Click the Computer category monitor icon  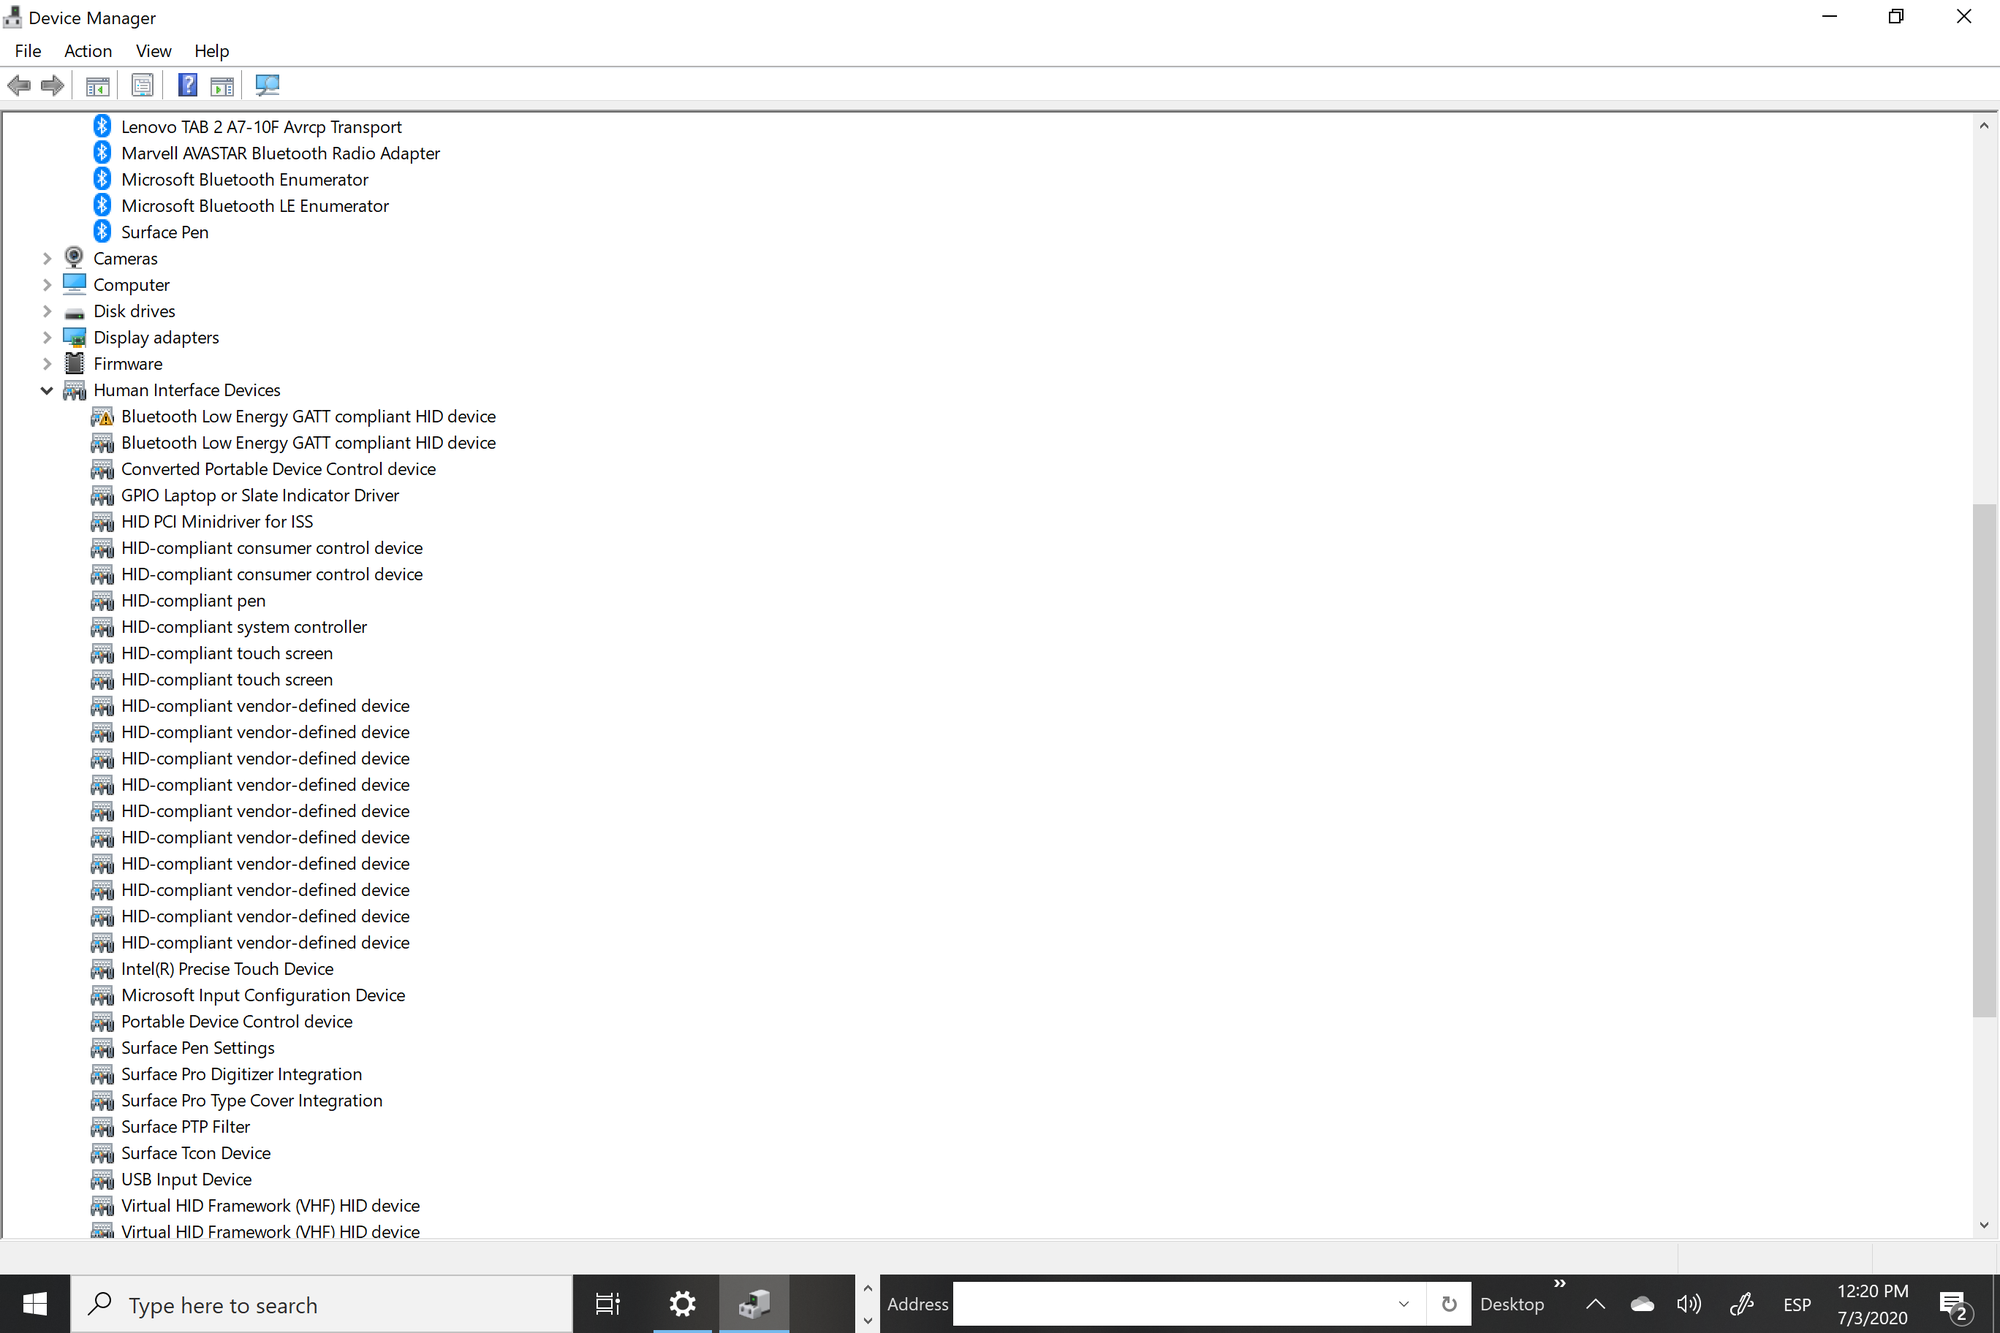(x=75, y=284)
